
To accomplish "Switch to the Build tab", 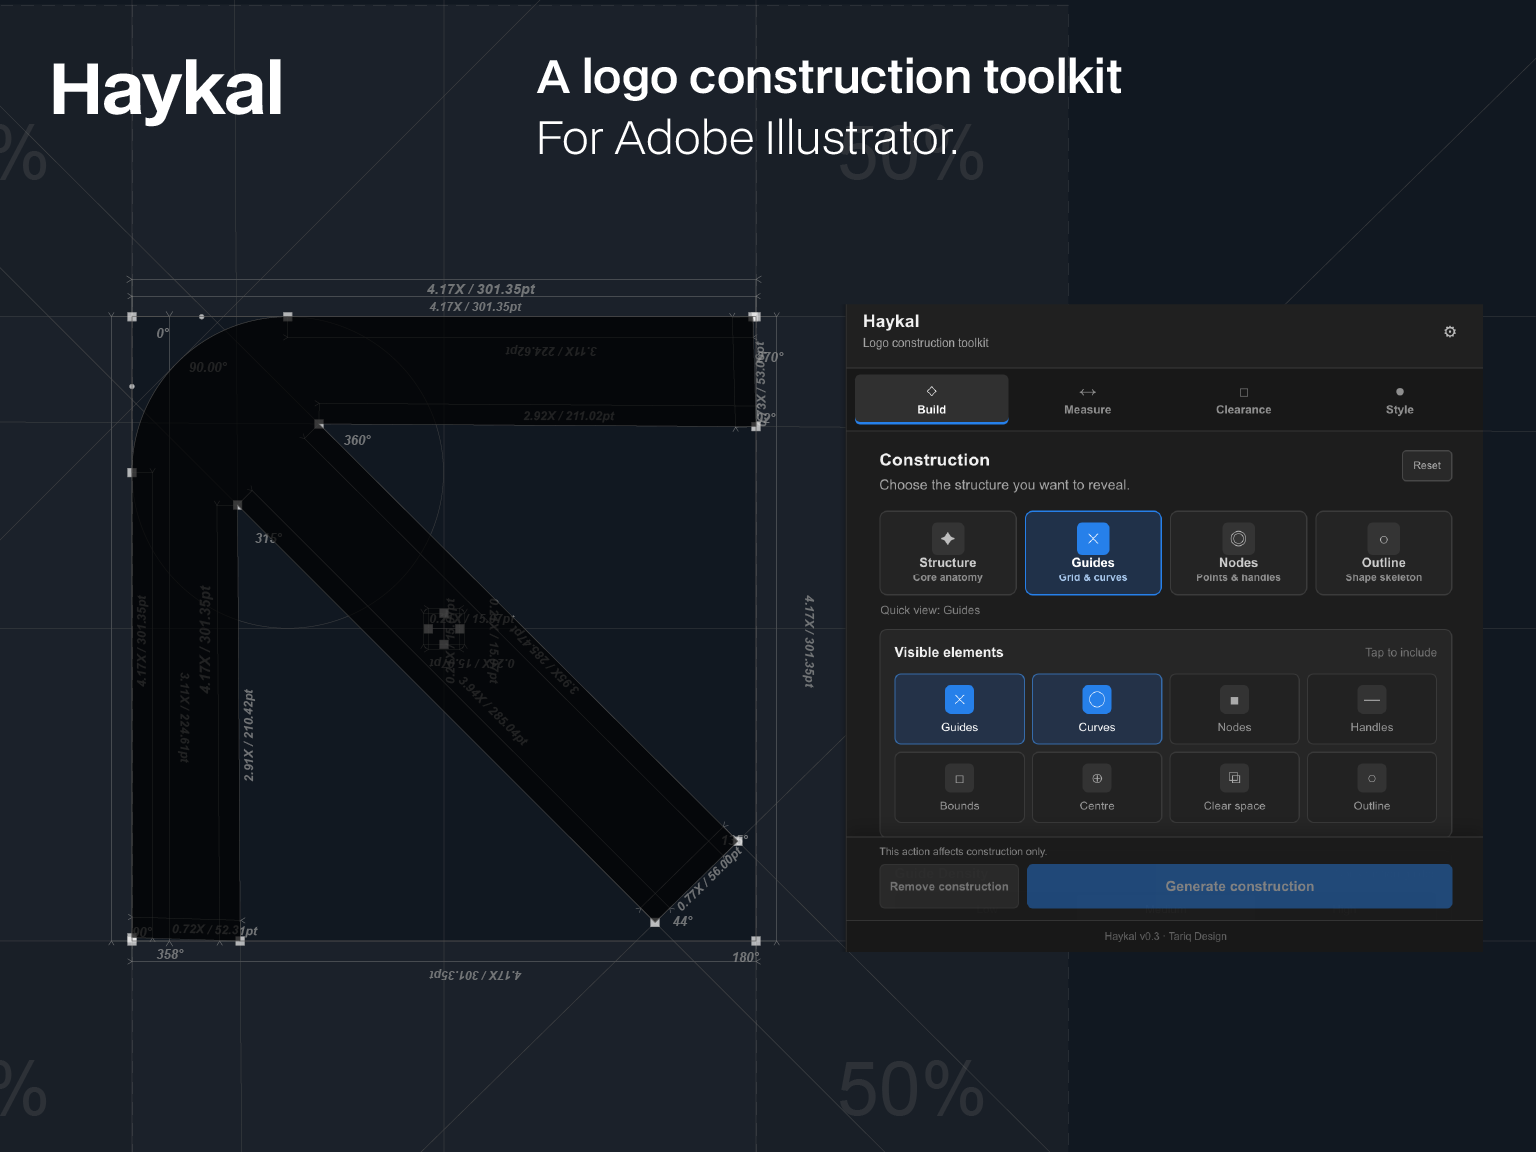I will [x=931, y=400].
